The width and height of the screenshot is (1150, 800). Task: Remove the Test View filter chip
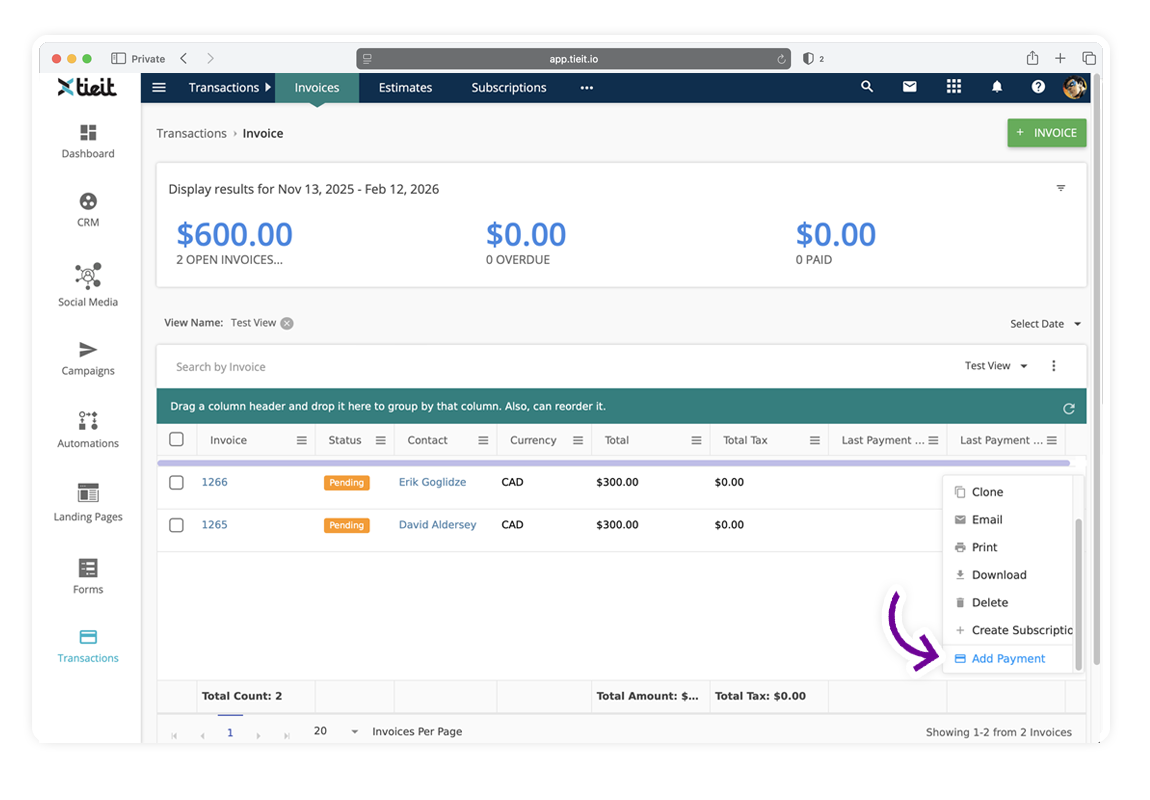pos(287,323)
